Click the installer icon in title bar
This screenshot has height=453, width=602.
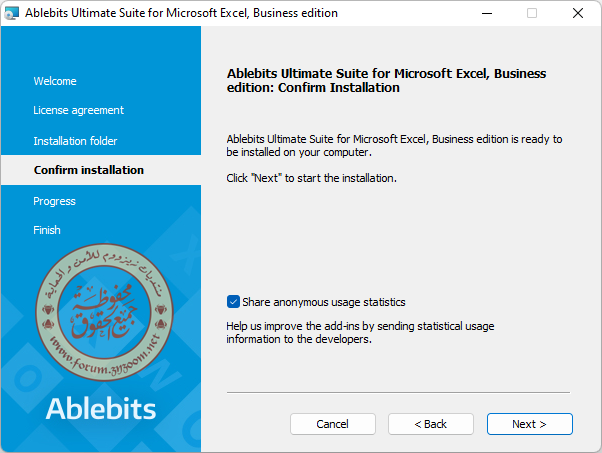[x=12, y=13]
